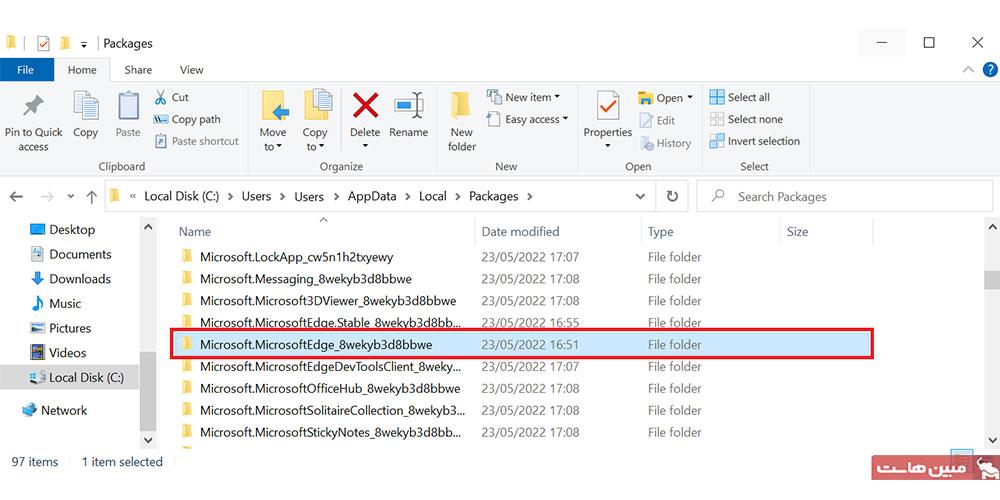Open address bar history dropdown chevron
Screen dimensions: 1000x500
(641, 196)
